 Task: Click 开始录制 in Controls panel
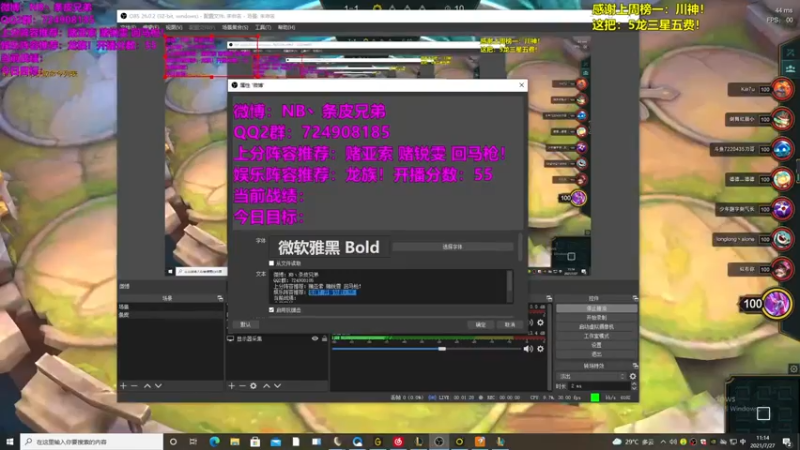pyautogui.click(x=596, y=317)
